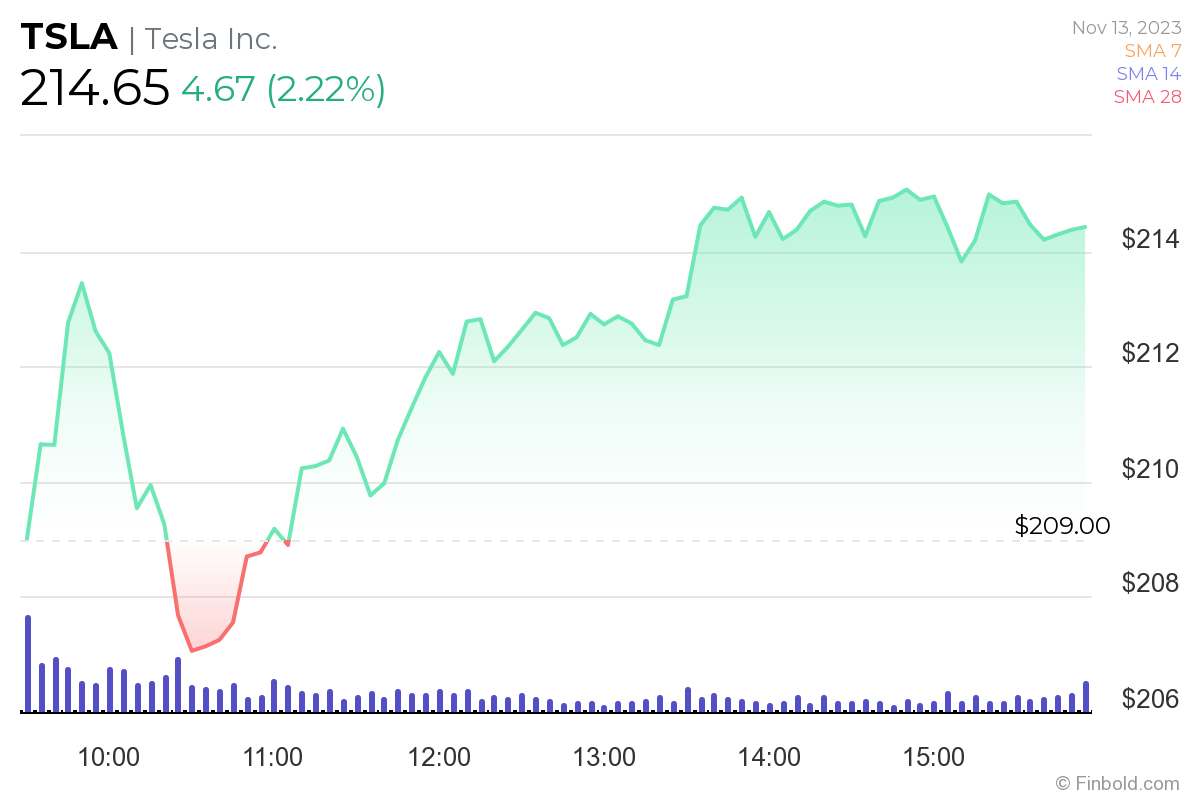
Task: Click the Tesla Inc. company name
Action: coord(211,39)
